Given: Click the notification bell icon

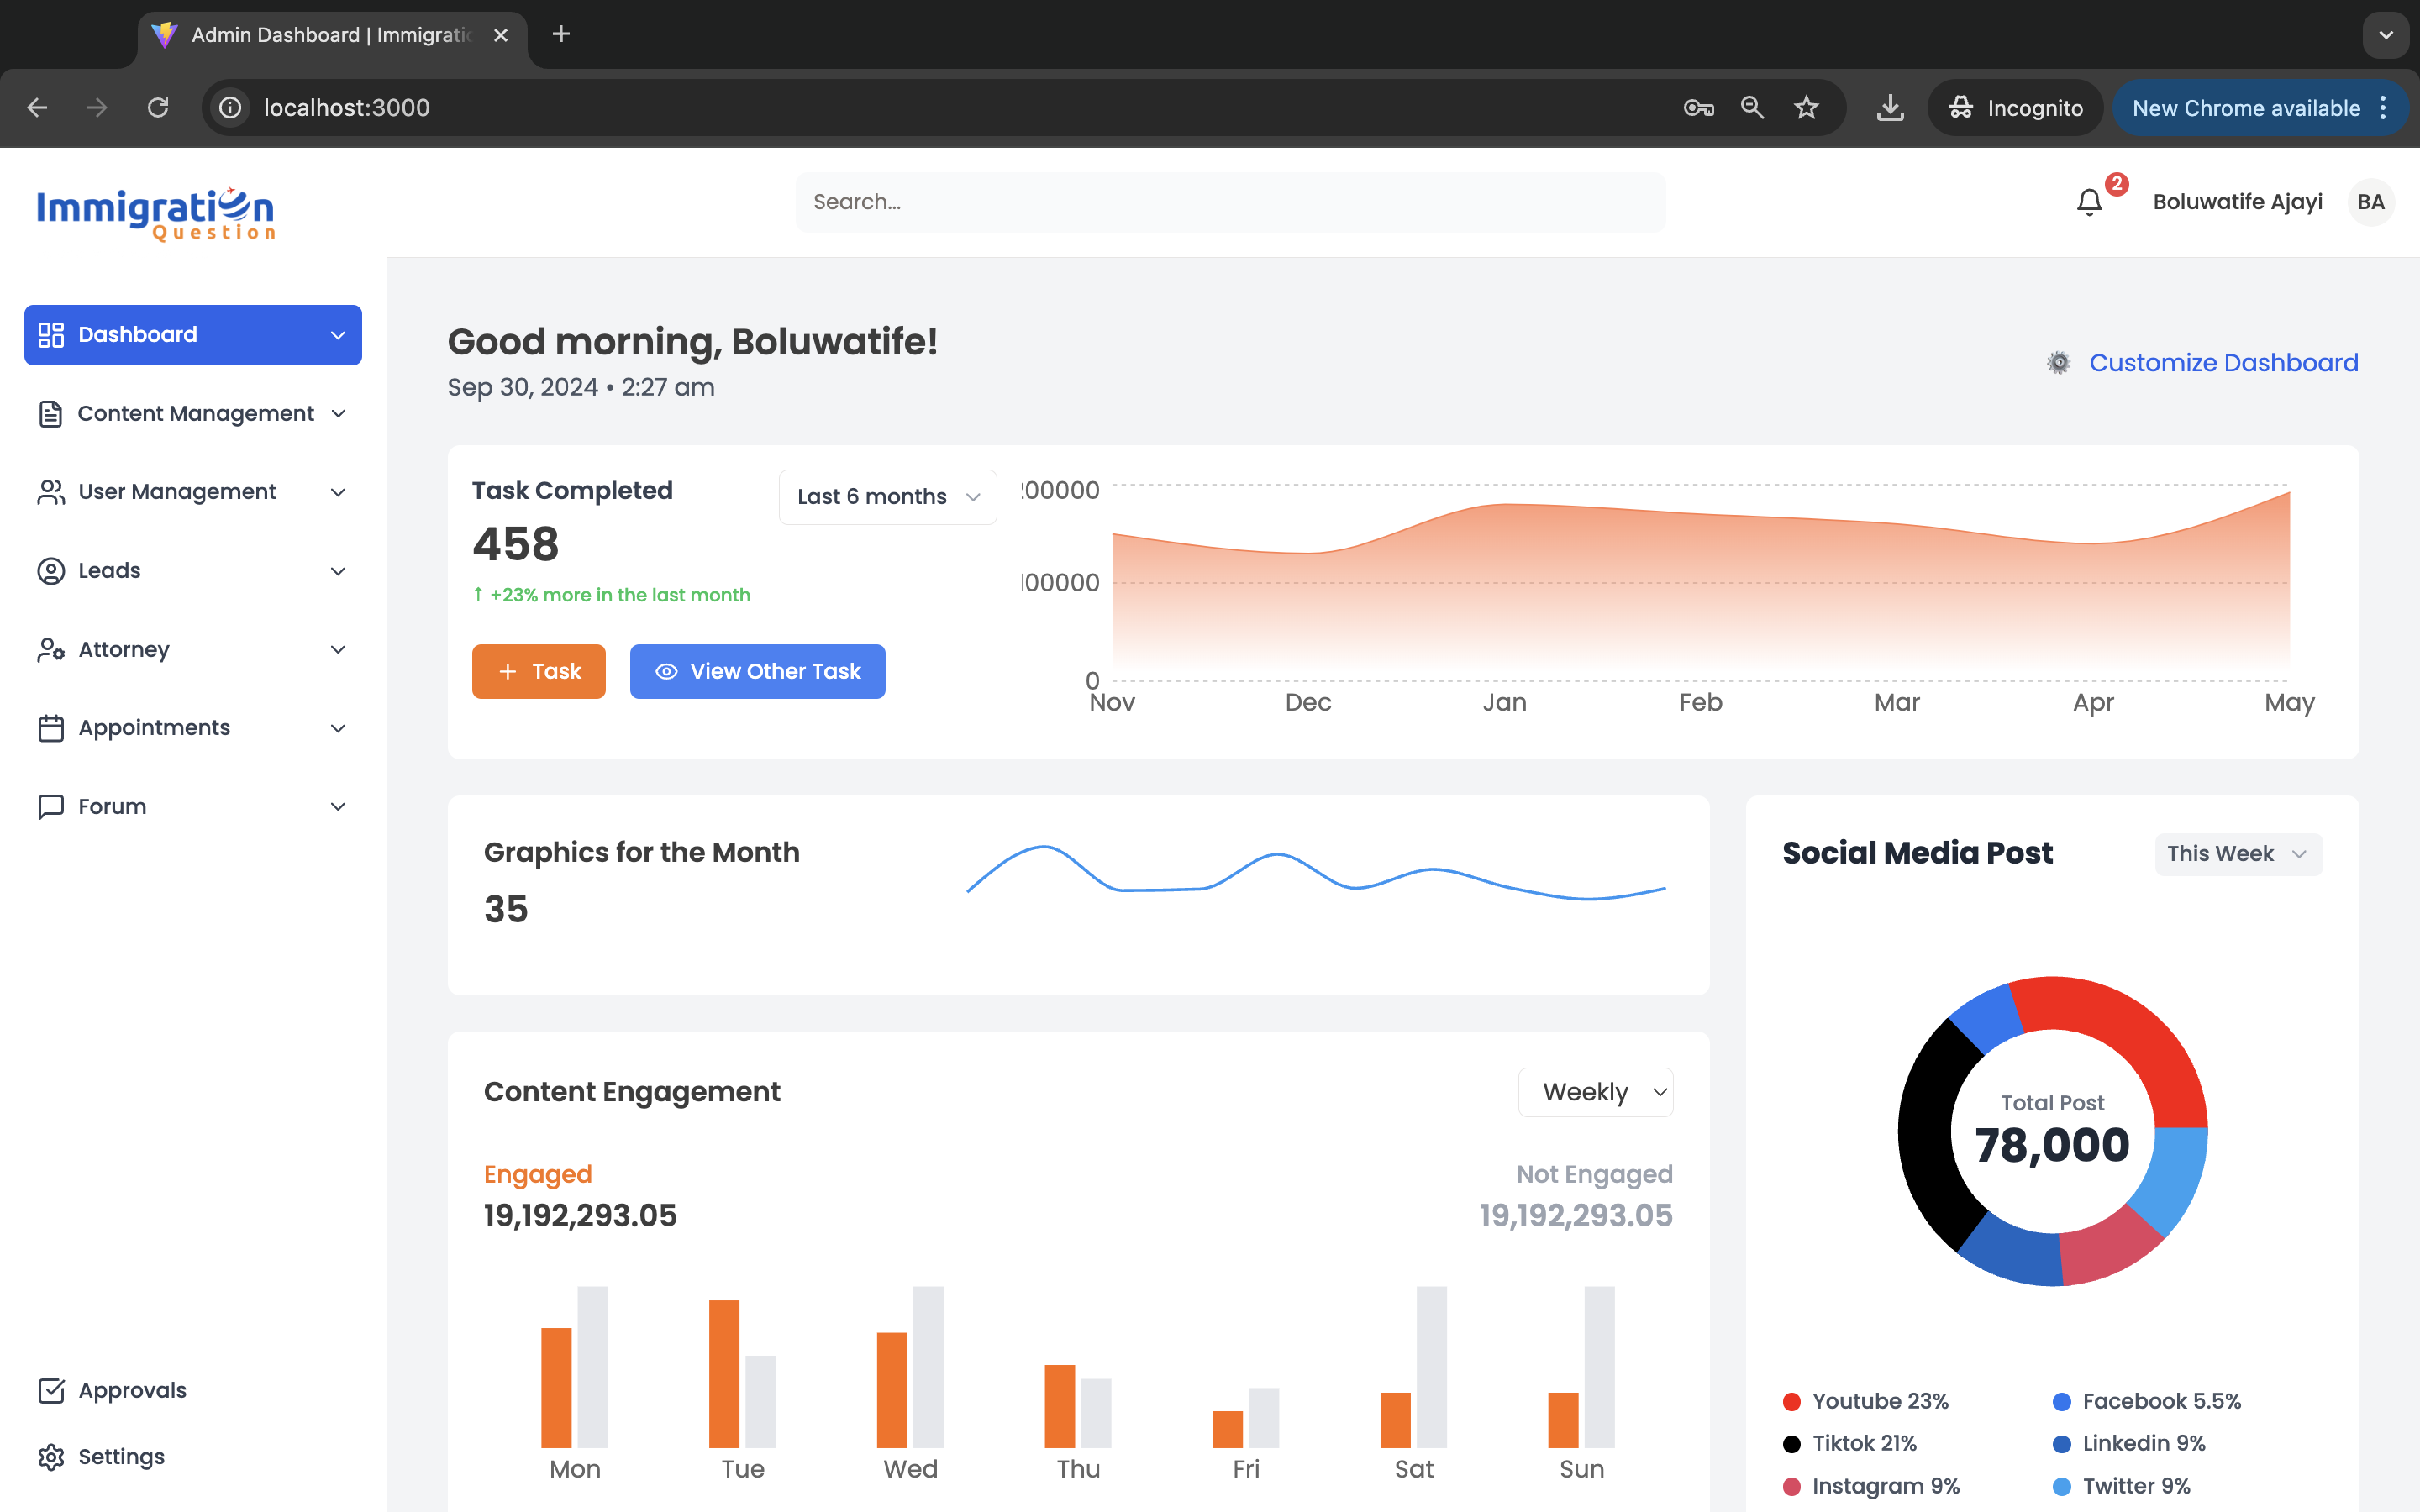Looking at the screenshot, I should pos(2089,202).
